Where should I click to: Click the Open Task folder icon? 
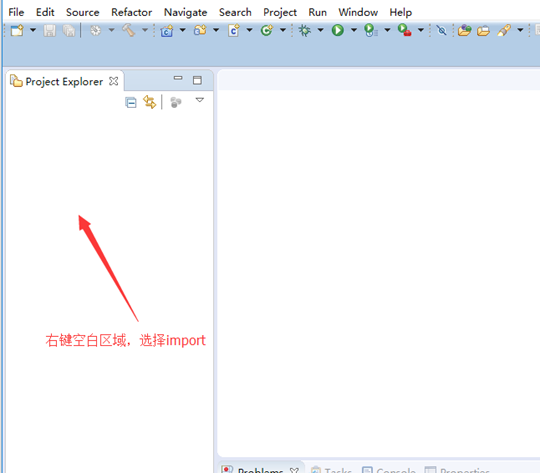click(484, 31)
